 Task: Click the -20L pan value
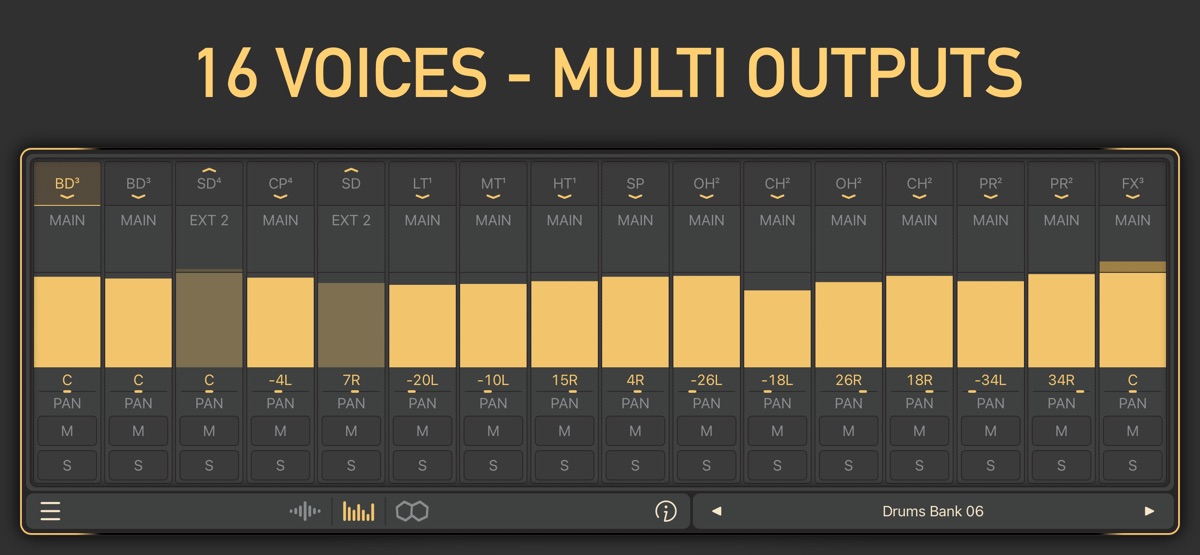[x=422, y=380]
